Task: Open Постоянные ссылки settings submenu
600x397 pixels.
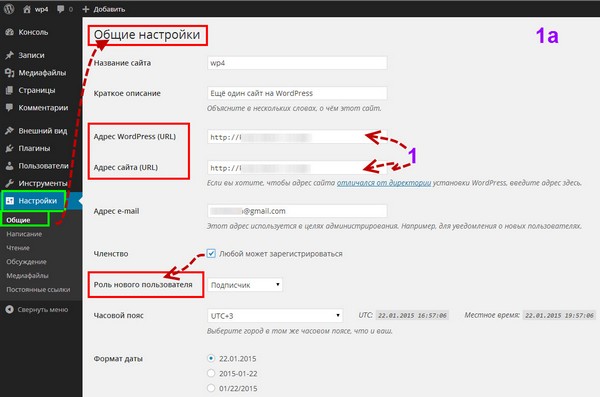Action: [38, 289]
